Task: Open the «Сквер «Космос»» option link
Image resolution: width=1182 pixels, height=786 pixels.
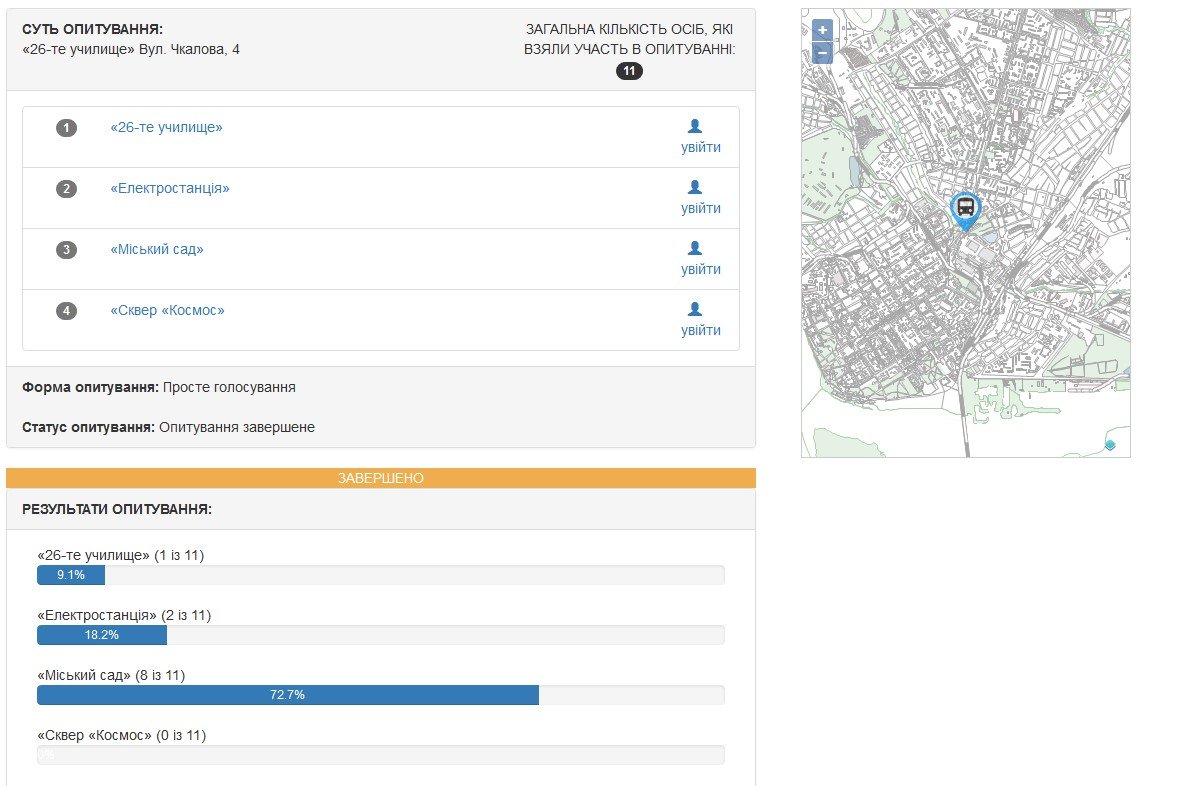Action: point(167,311)
